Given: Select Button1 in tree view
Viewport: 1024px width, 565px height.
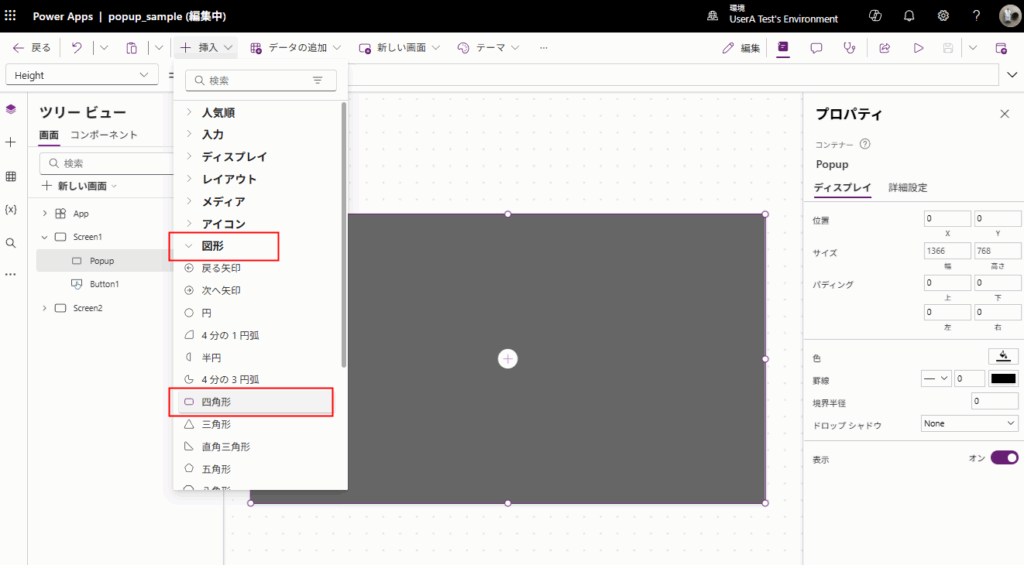Looking at the screenshot, I should click(x=104, y=284).
